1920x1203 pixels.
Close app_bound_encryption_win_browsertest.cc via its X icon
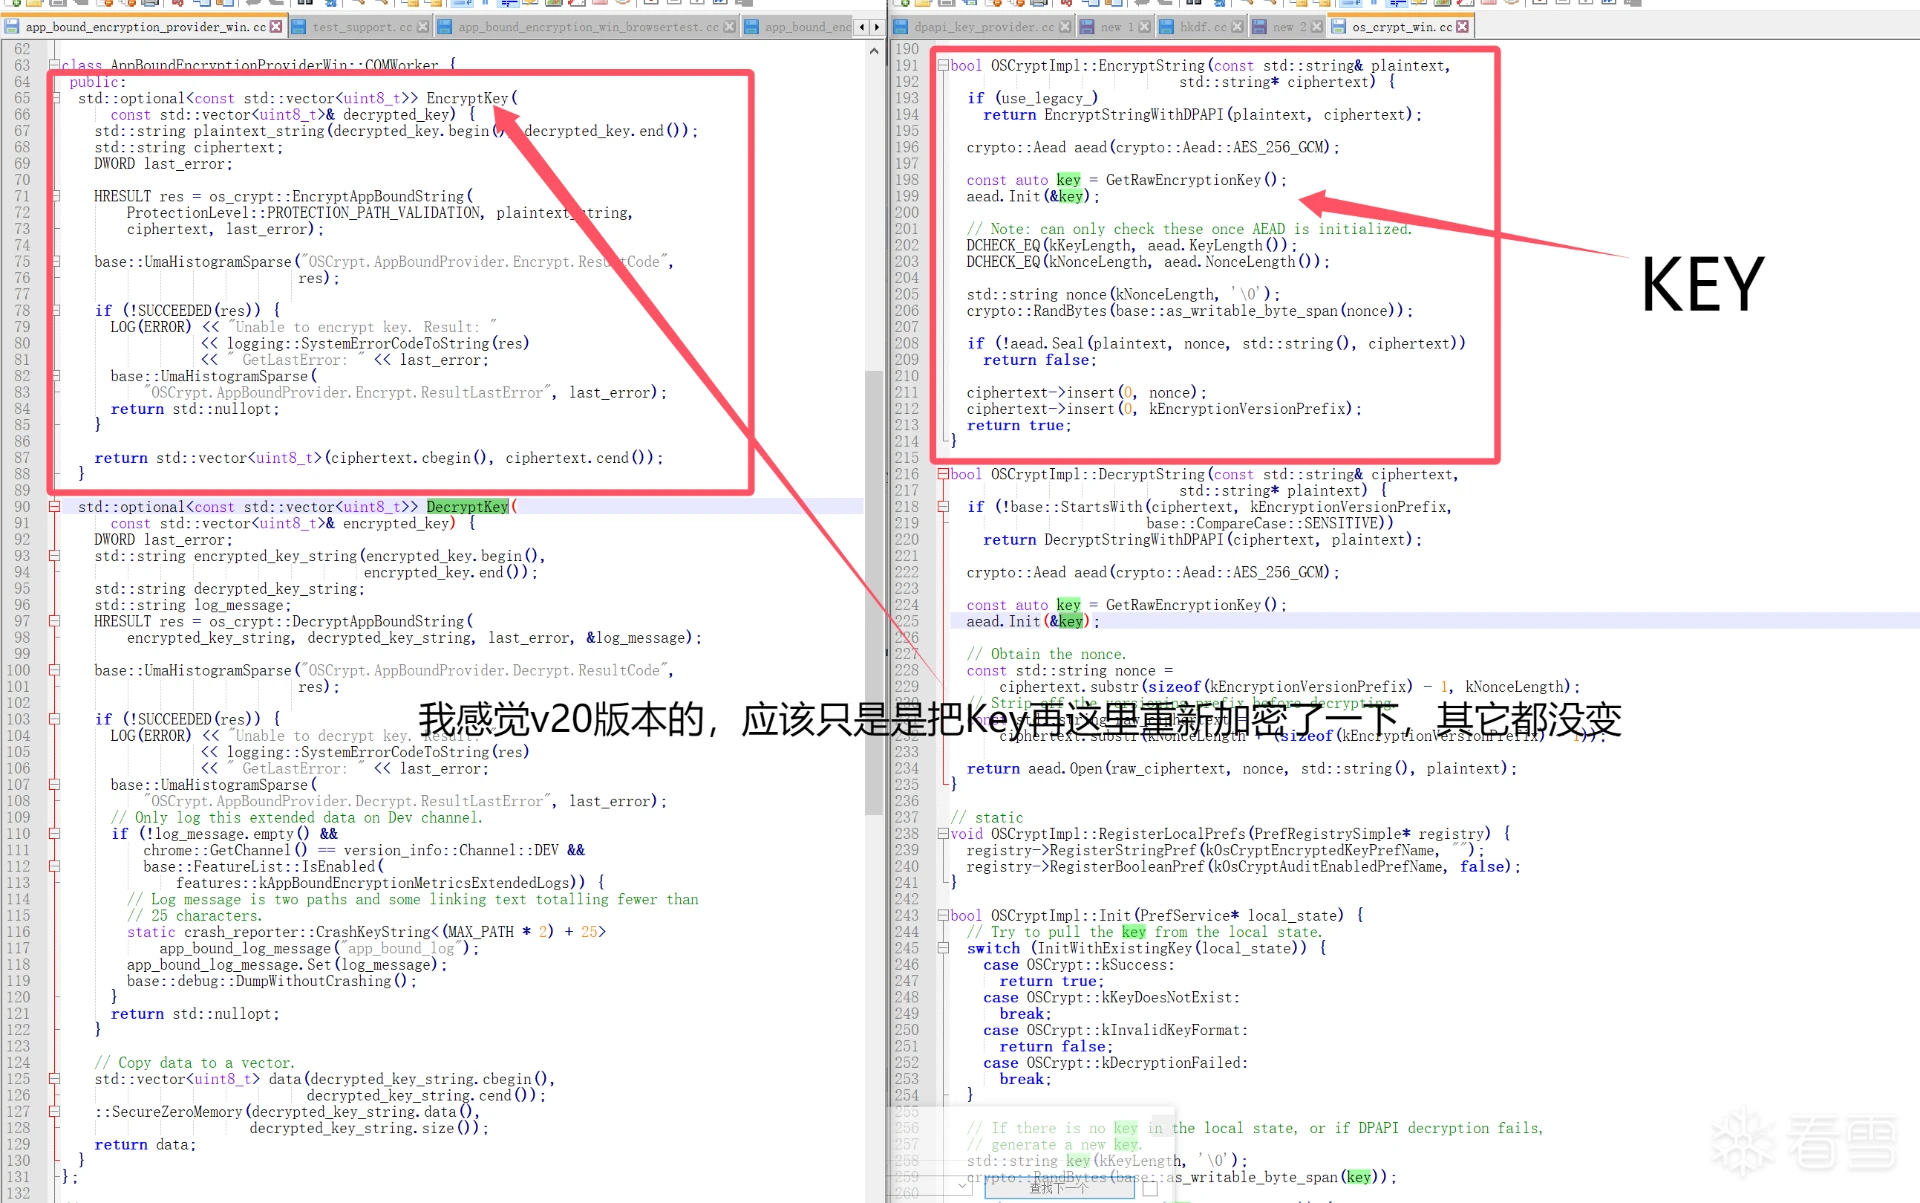coord(729,27)
